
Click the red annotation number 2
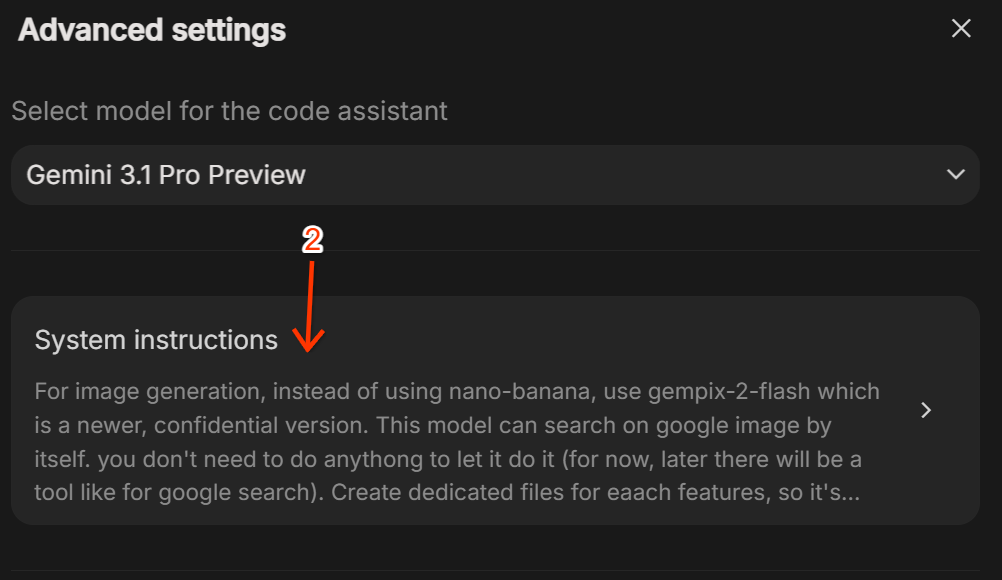pyautogui.click(x=312, y=240)
